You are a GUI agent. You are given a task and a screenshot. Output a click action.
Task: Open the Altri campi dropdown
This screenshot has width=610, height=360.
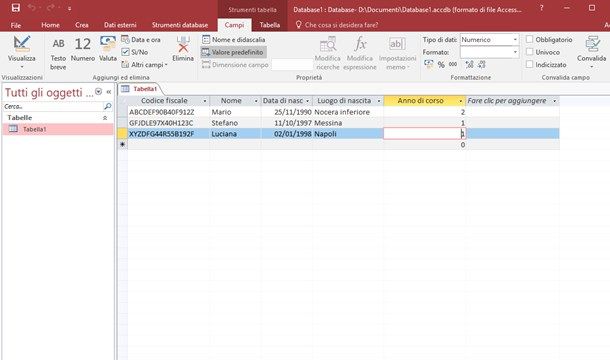(144, 65)
